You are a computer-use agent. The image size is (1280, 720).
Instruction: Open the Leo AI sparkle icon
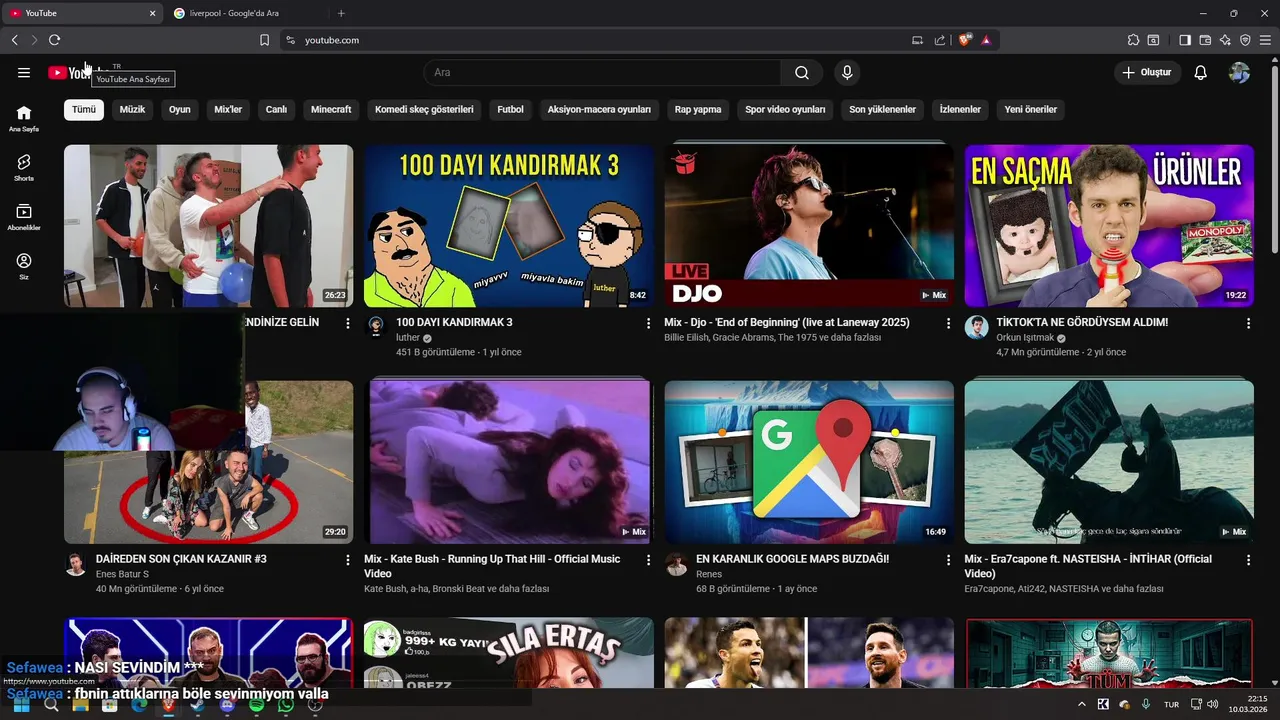click(x=1225, y=40)
